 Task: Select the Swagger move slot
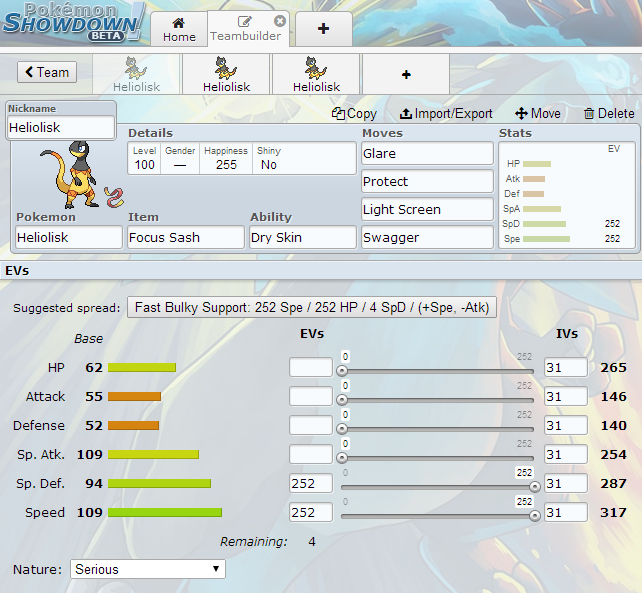(427, 237)
